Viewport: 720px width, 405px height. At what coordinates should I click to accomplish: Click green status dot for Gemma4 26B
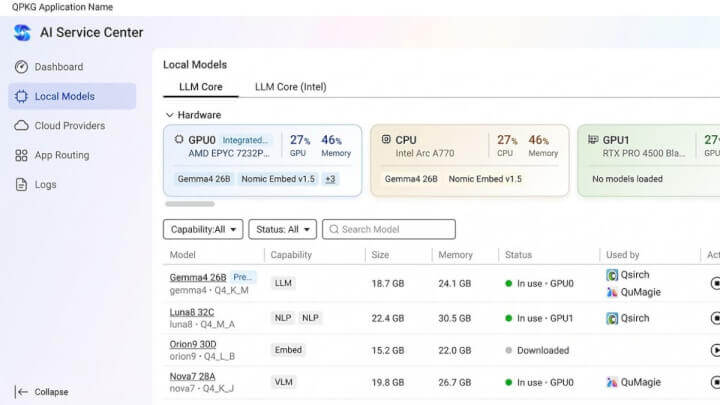click(x=508, y=284)
